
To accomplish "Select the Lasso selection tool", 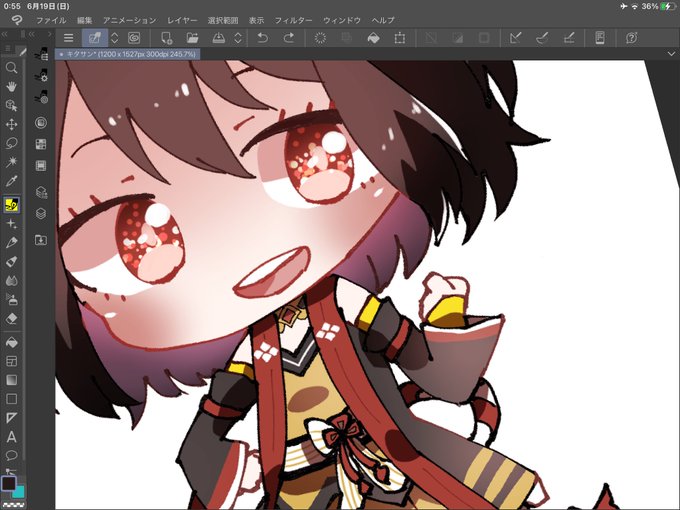I will pos(12,143).
